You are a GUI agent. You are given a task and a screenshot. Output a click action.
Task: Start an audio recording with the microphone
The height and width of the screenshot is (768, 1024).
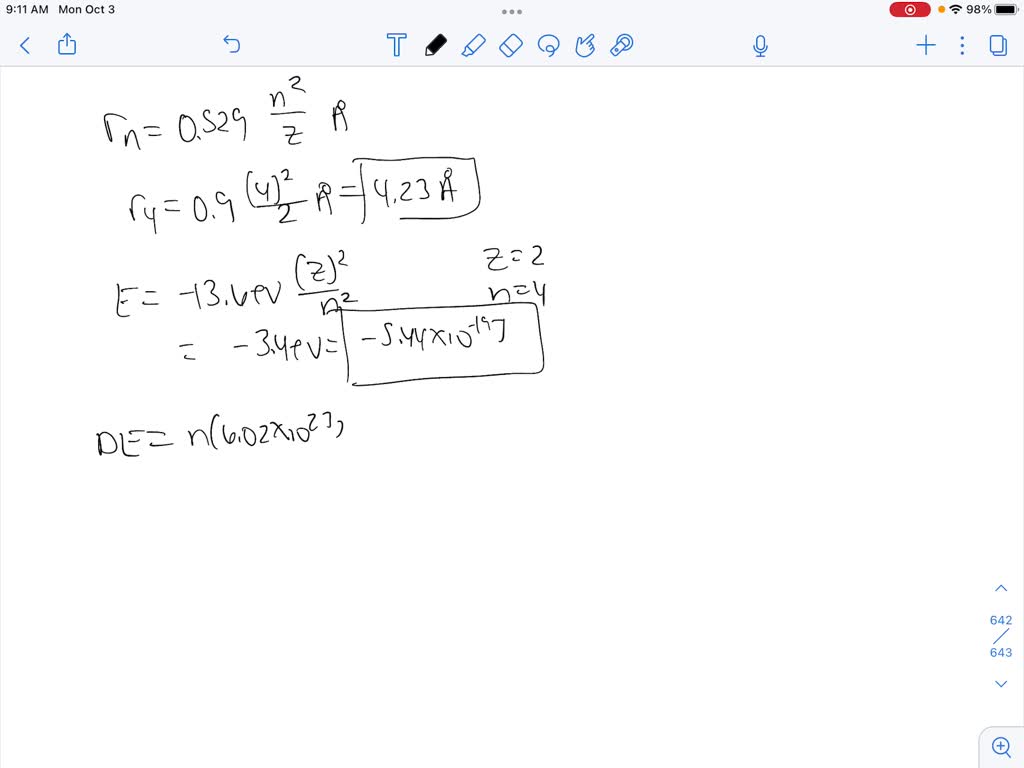click(760, 45)
